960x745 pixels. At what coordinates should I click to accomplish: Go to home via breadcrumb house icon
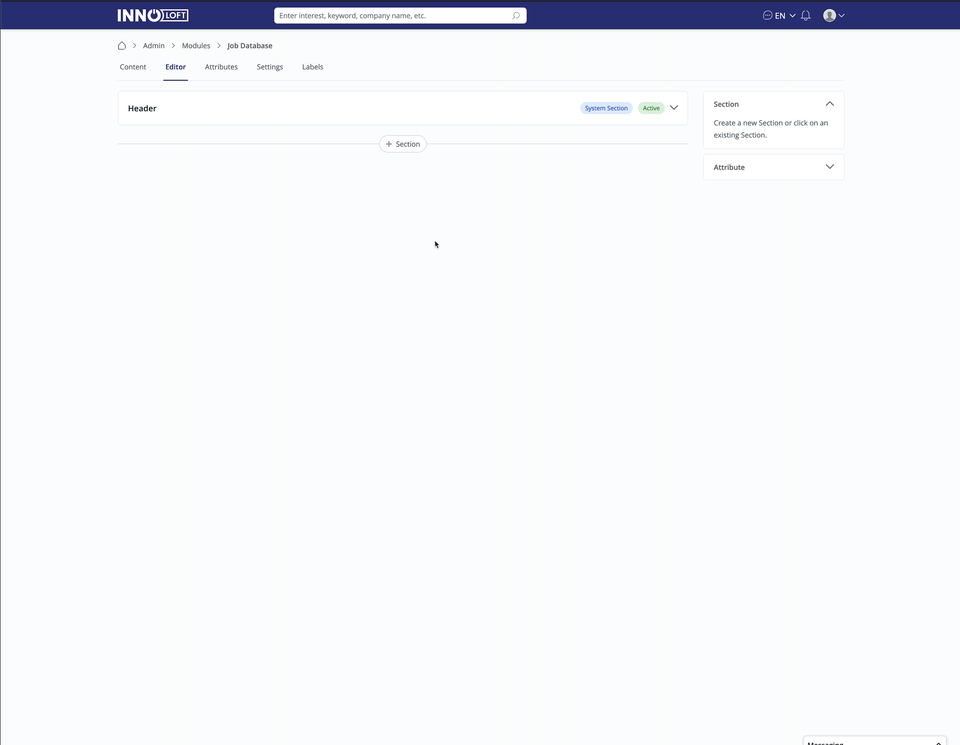tap(122, 46)
